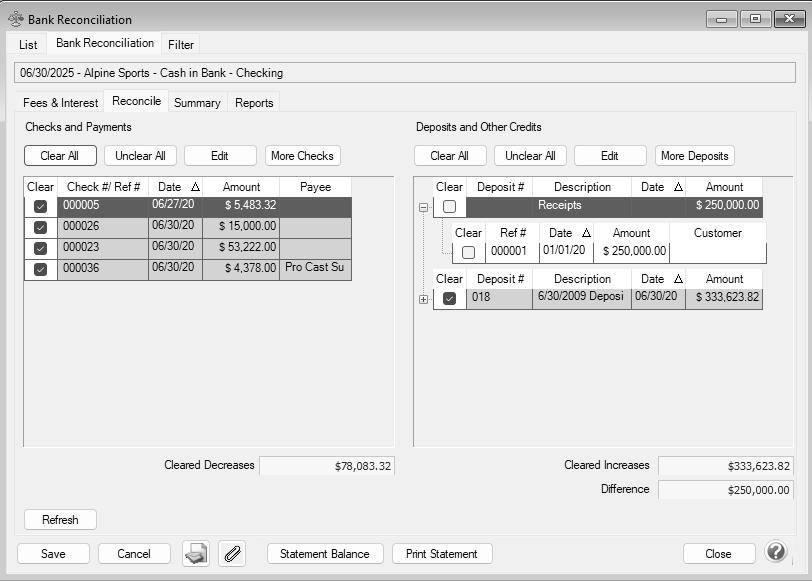Click the Bank Reconciliation window title icon
The width and height of the screenshot is (812, 581).
click(x=15, y=19)
